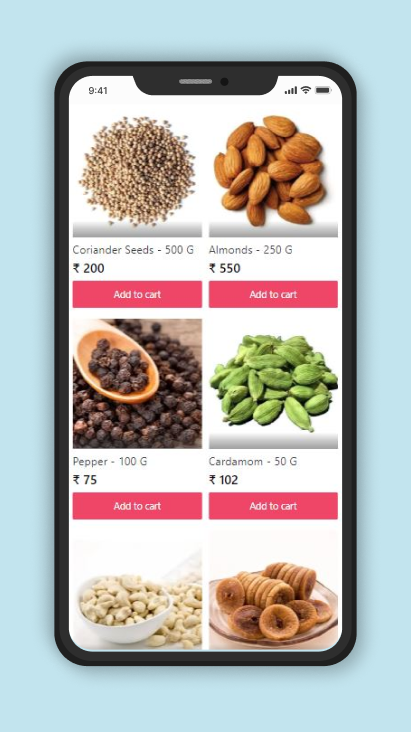Viewport: 411px width, 732px height.
Task: Tap the Wi-Fi status icon
Action: (305, 90)
